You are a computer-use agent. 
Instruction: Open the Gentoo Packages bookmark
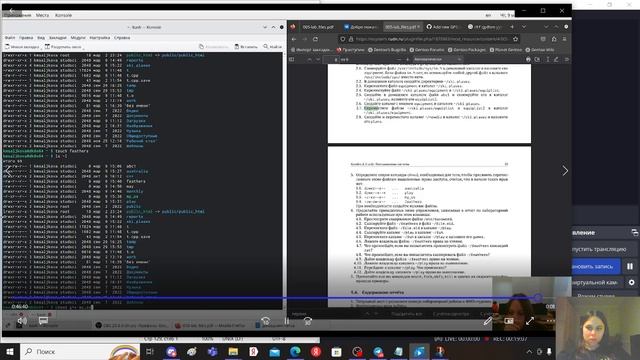coord(467,50)
